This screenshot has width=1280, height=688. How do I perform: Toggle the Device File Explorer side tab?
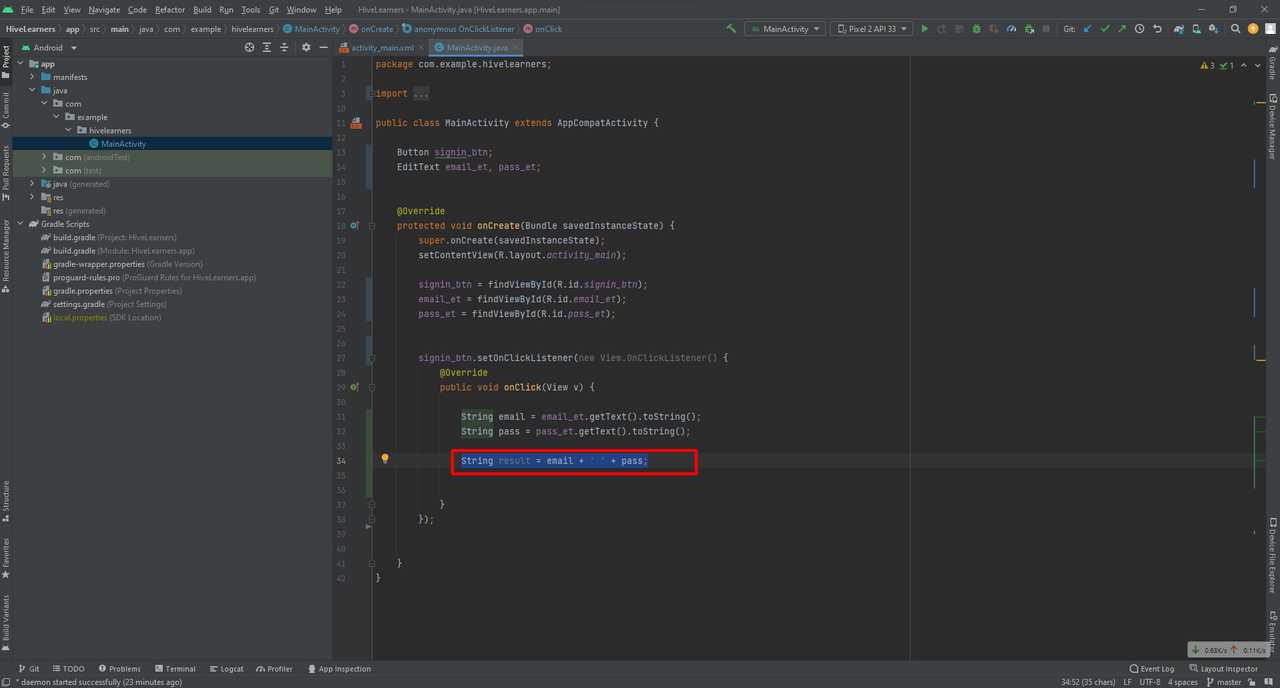(1273, 556)
